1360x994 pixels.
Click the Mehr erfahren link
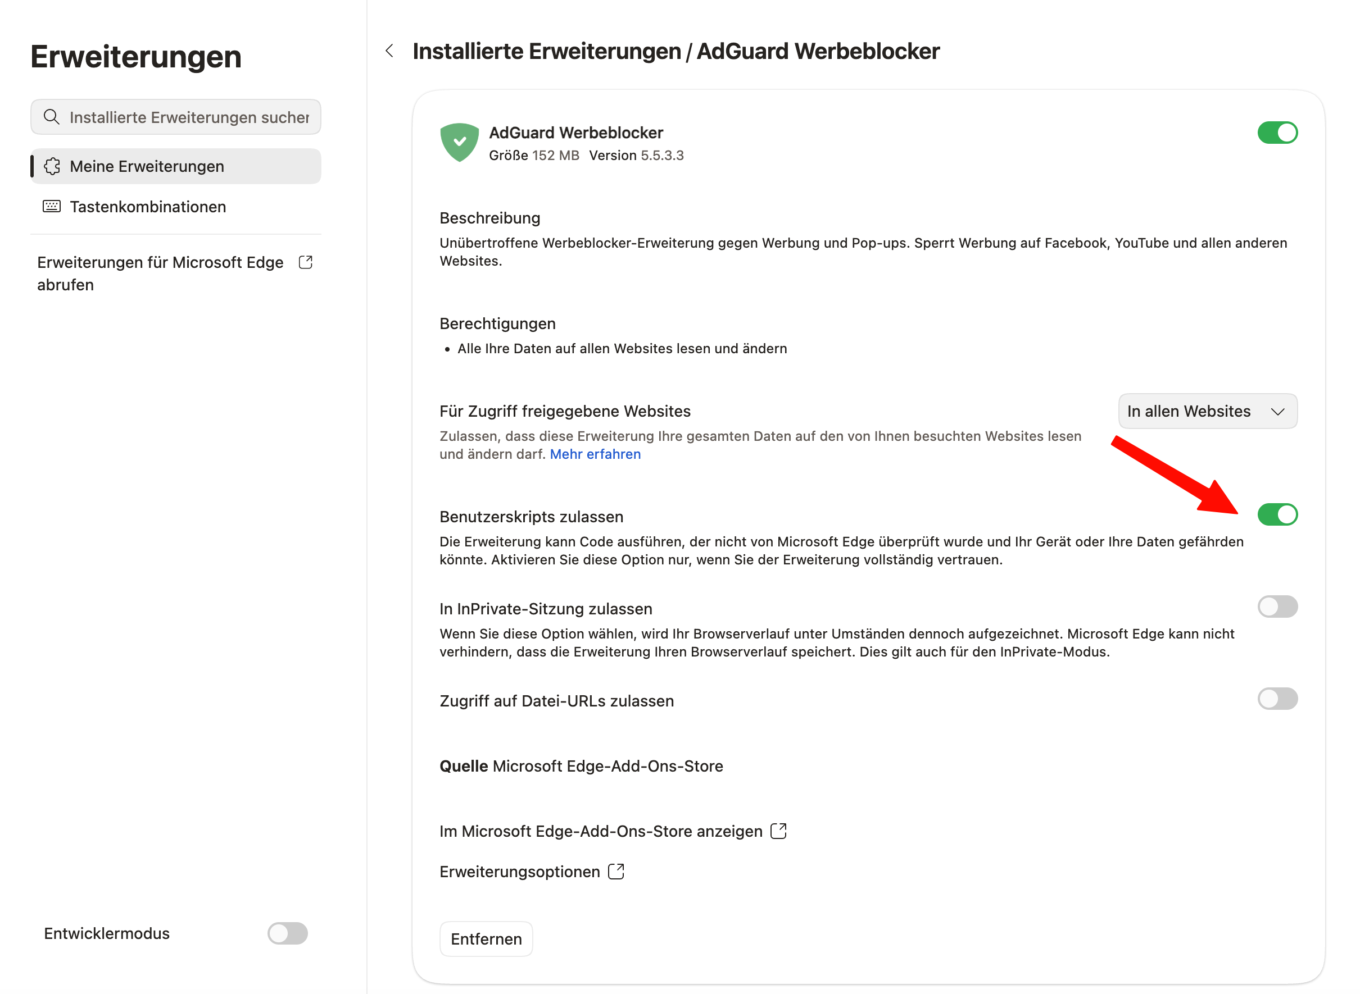[x=595, y=454]
